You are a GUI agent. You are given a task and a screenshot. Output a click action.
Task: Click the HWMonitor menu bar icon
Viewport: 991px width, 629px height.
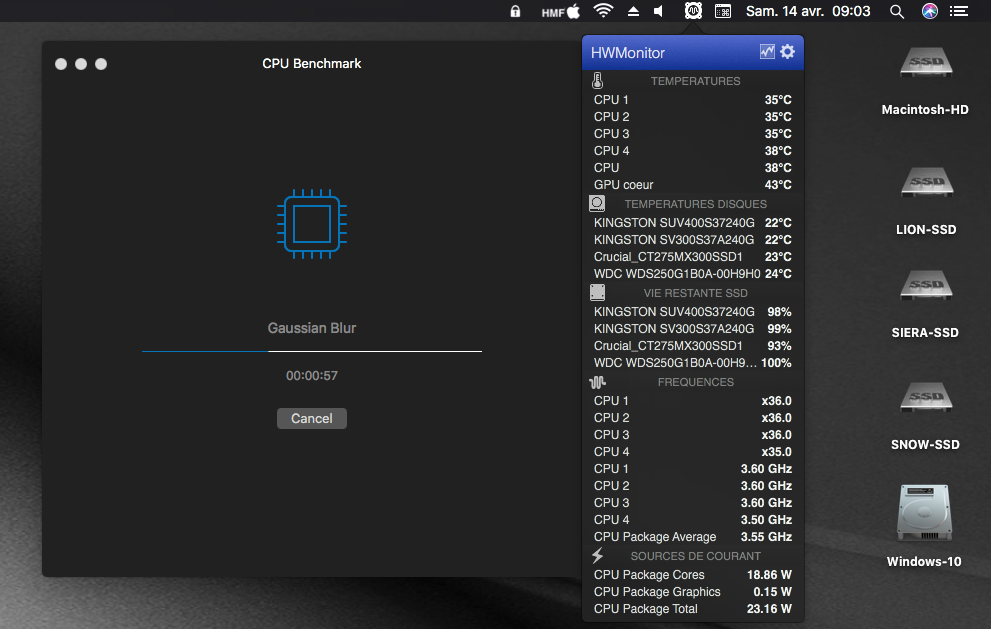(x=693, y=11)
